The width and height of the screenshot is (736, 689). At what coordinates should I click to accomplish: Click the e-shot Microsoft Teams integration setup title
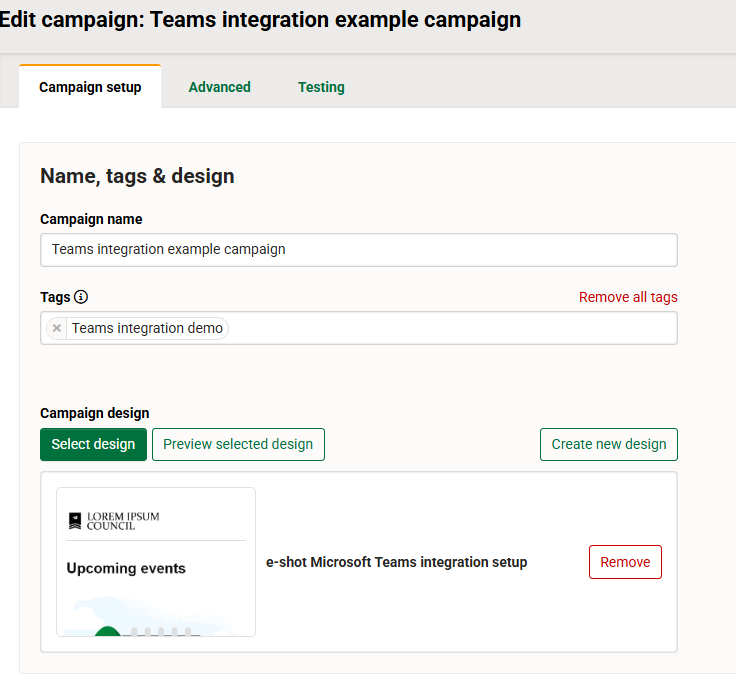397,562
